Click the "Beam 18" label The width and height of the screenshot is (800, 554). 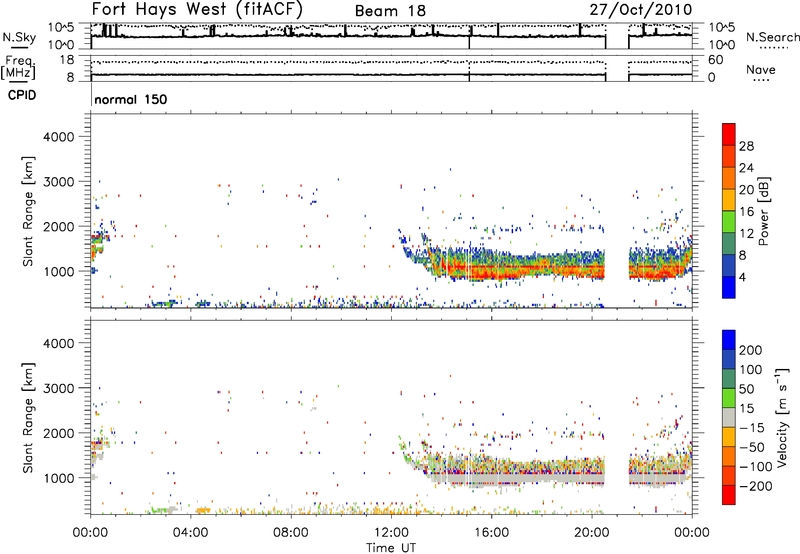click(390, 11)
